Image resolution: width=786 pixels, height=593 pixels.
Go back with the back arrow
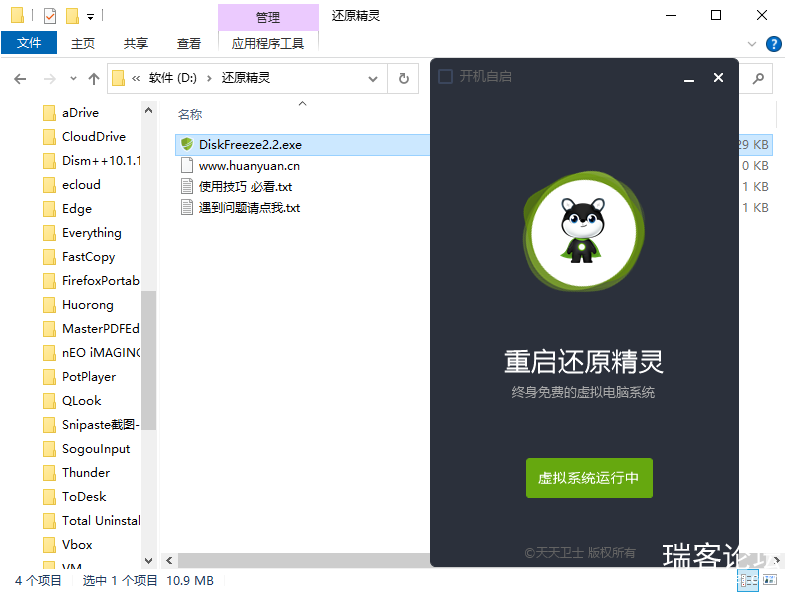[x=20, y=79]
